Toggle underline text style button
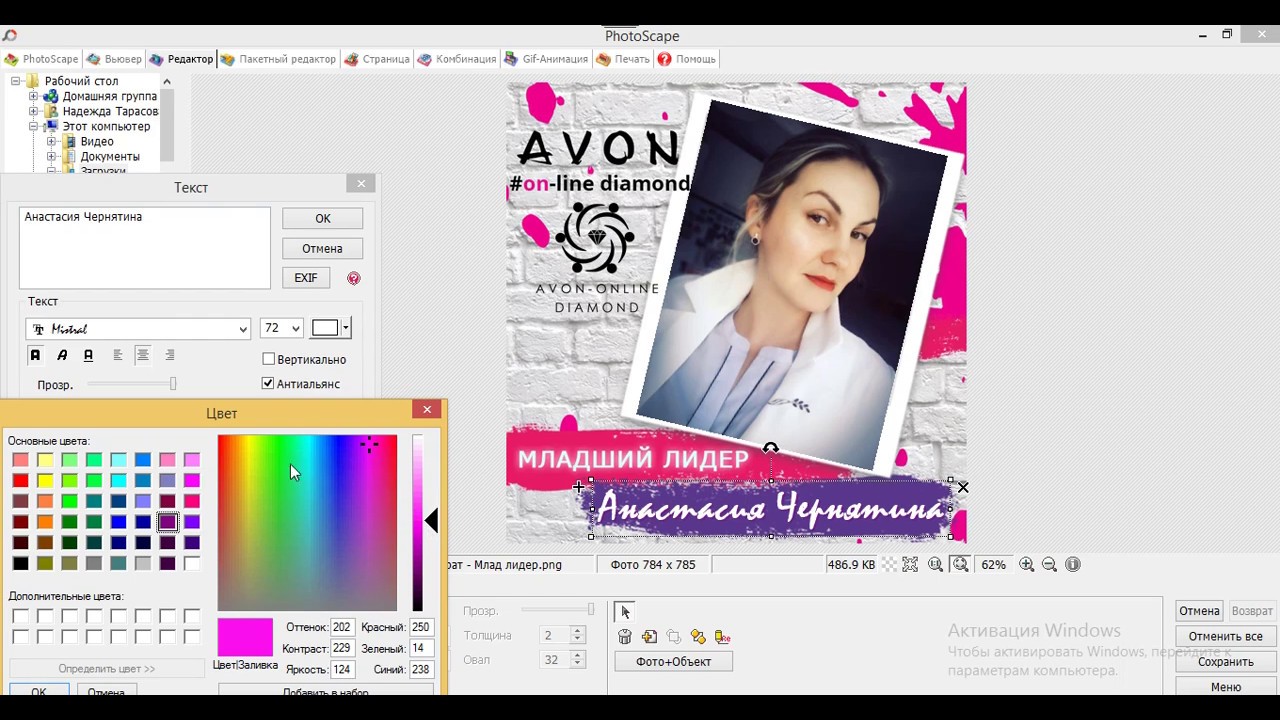 tap(88, 355)
